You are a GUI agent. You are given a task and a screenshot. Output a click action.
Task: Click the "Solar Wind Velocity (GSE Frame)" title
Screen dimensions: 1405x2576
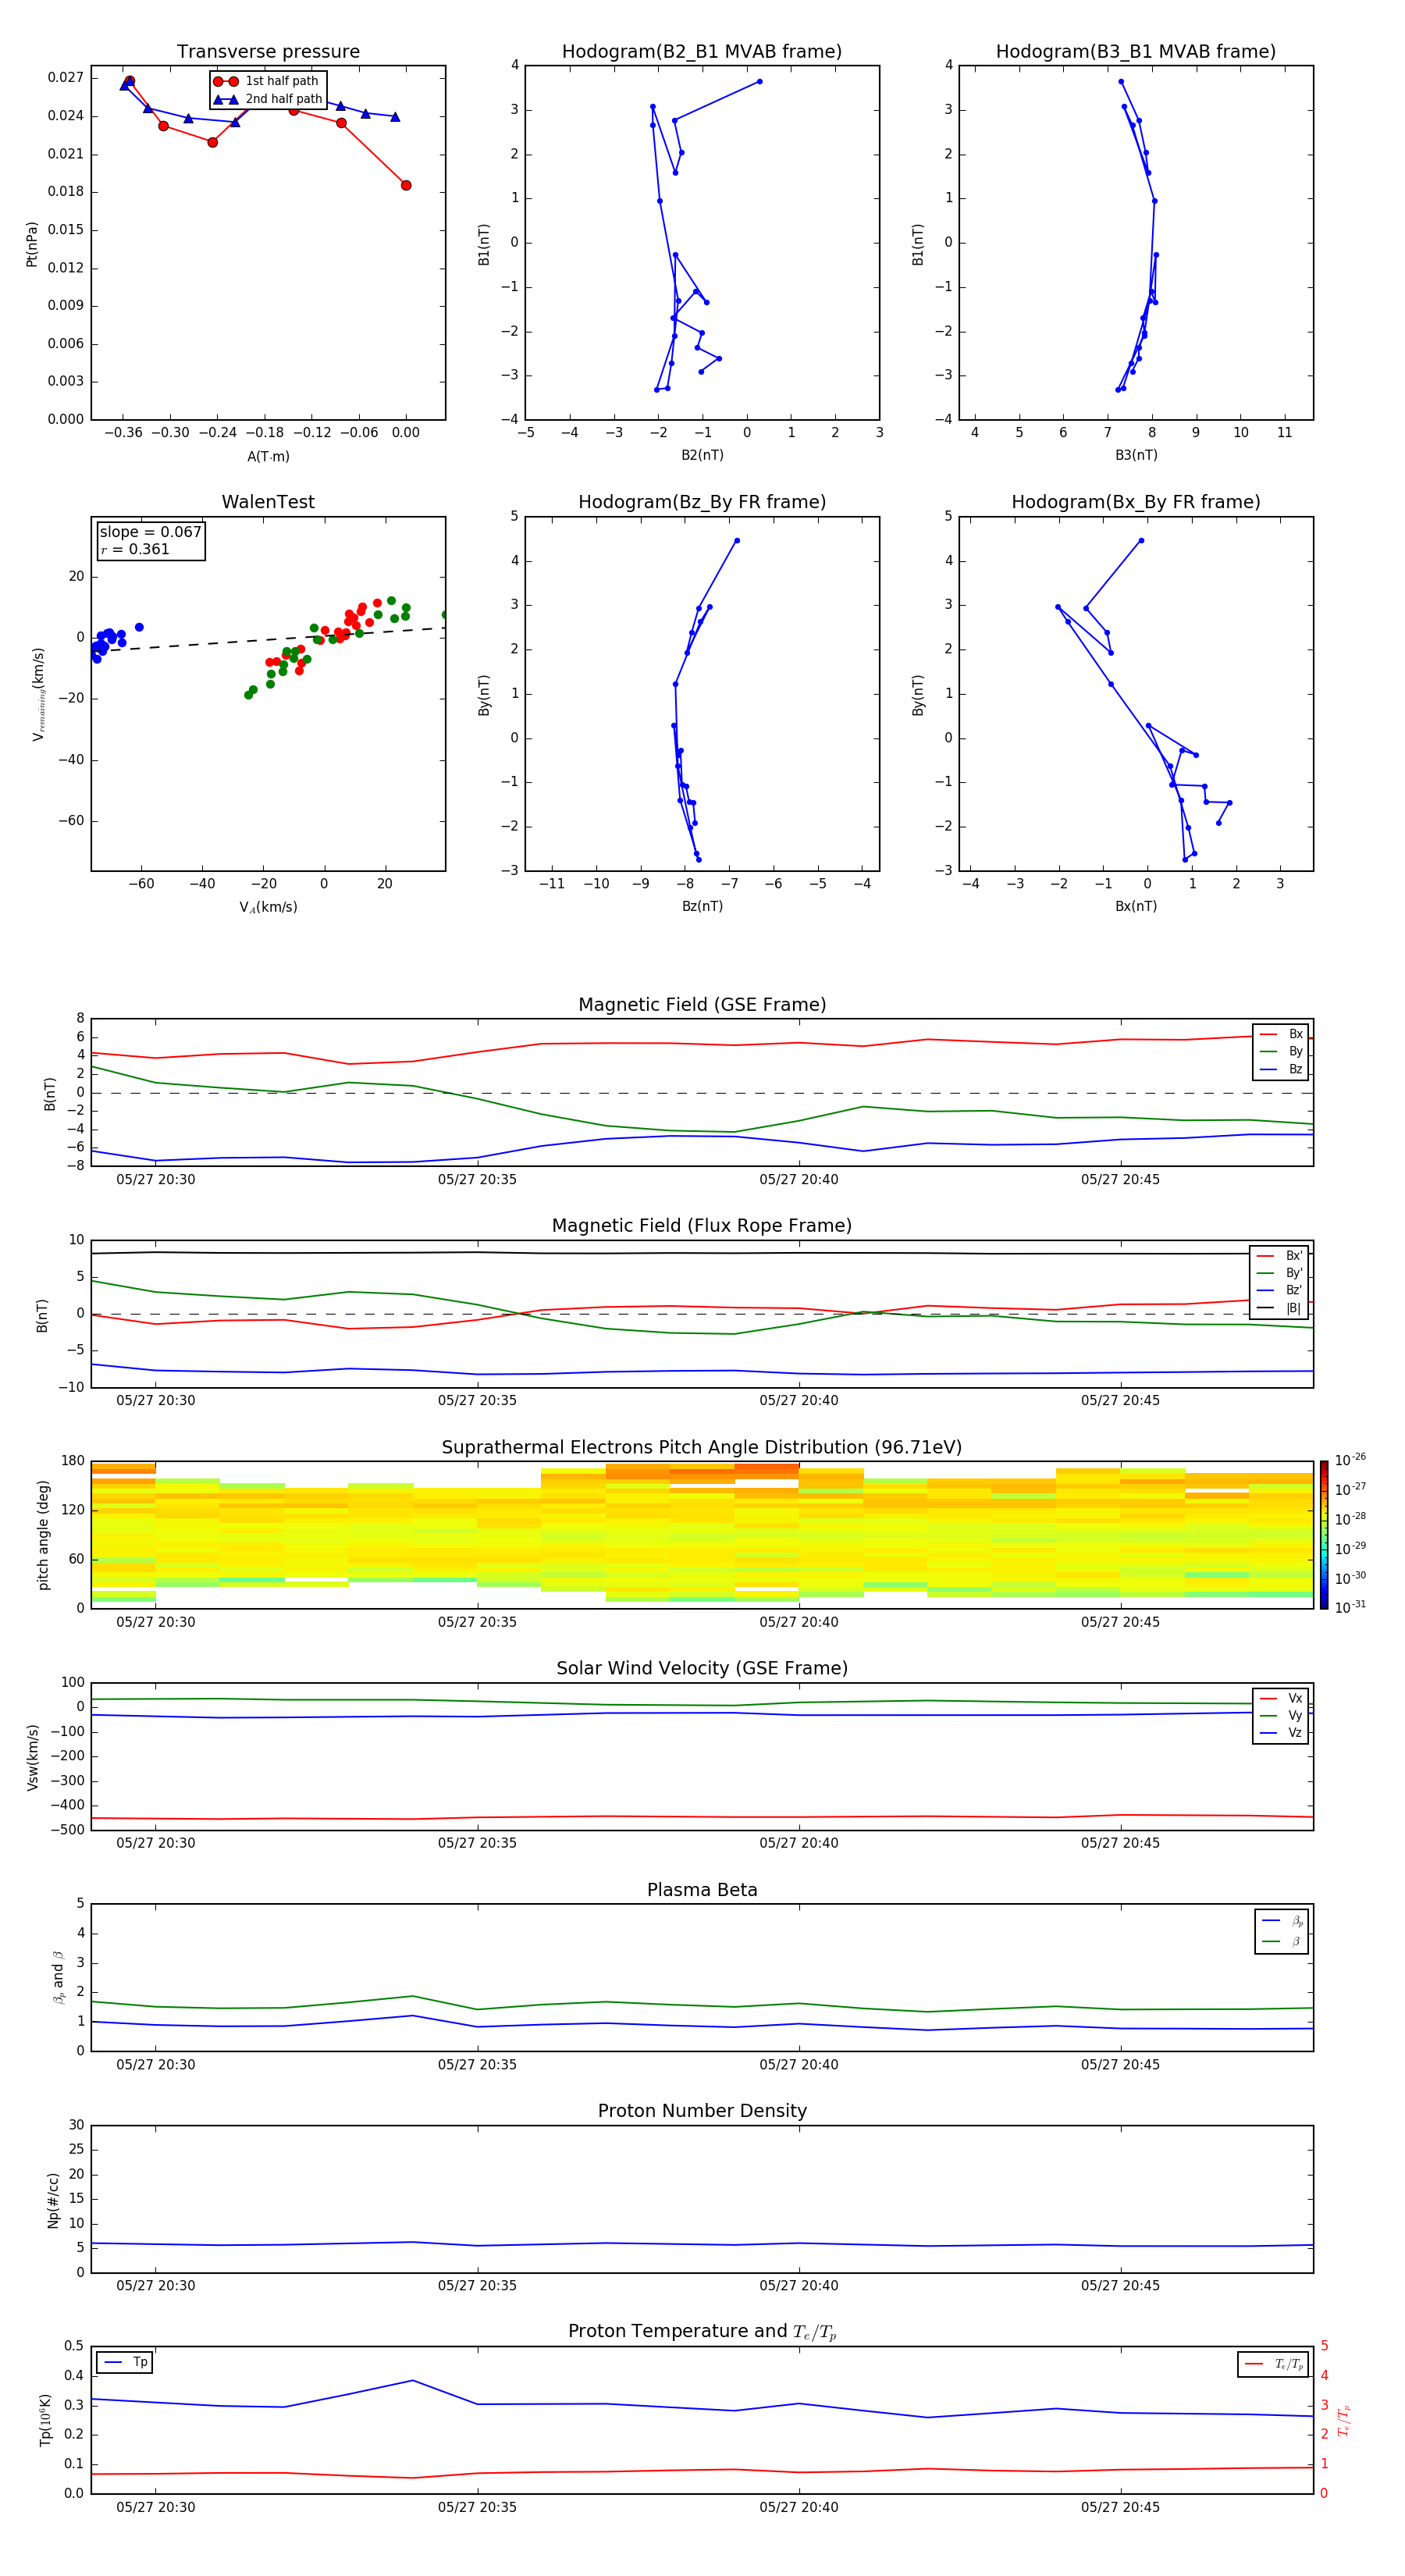tap(702, 1668)
